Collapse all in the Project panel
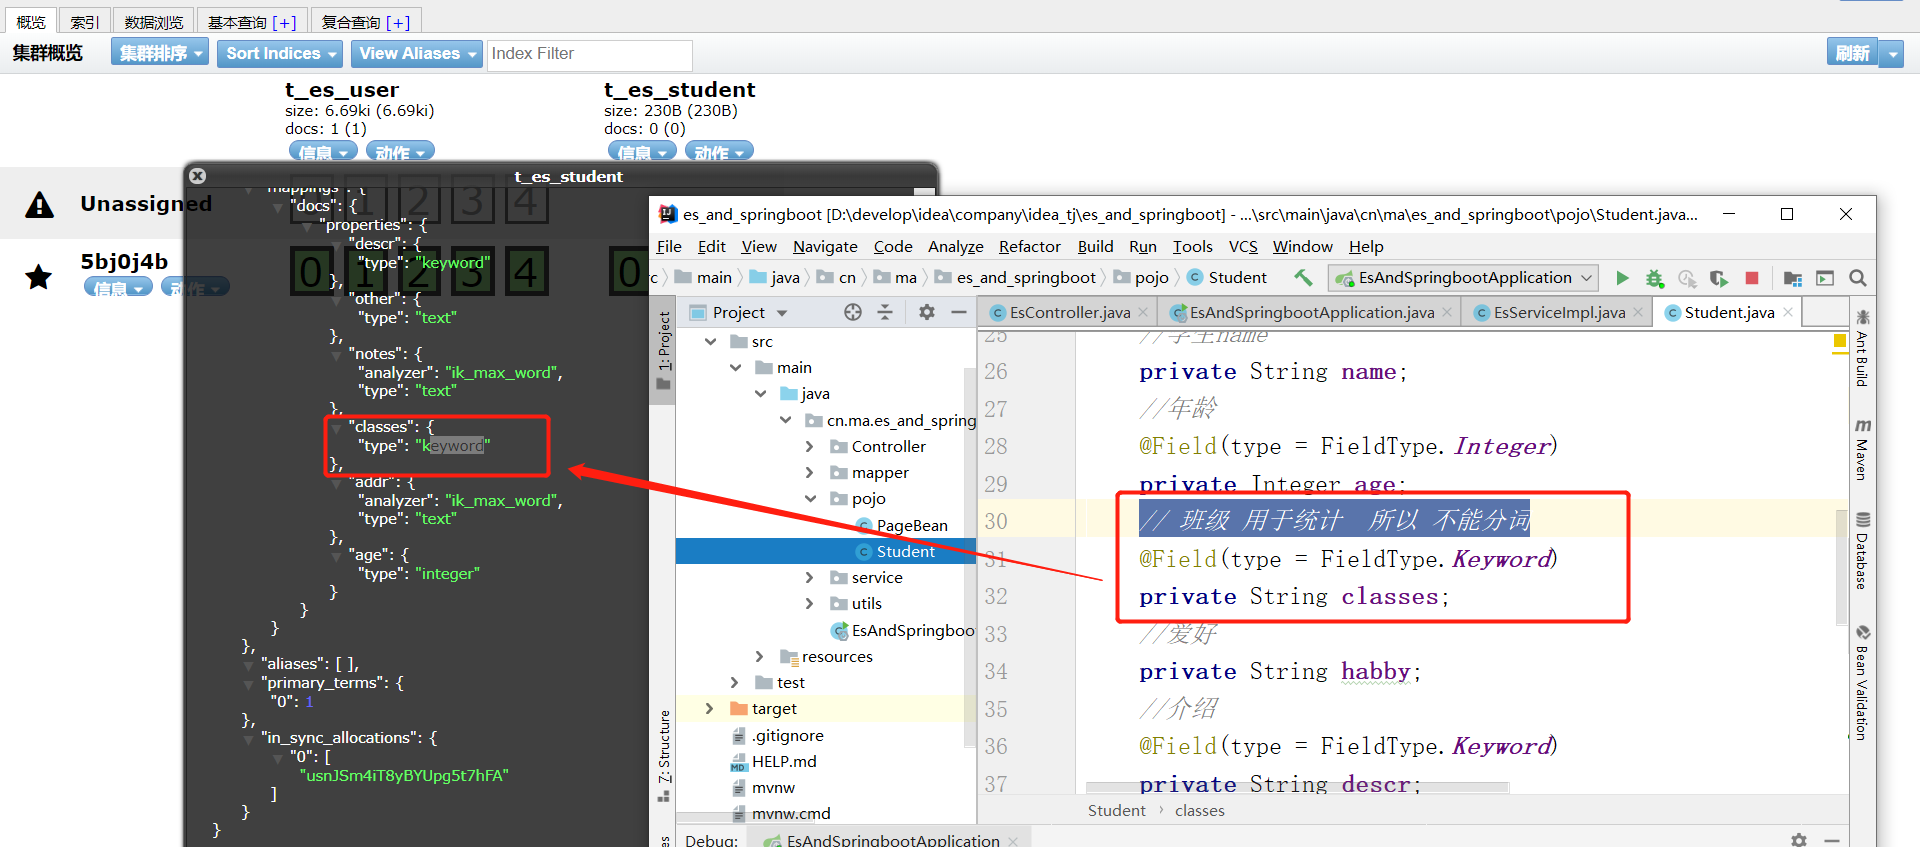 pos(885,312)
